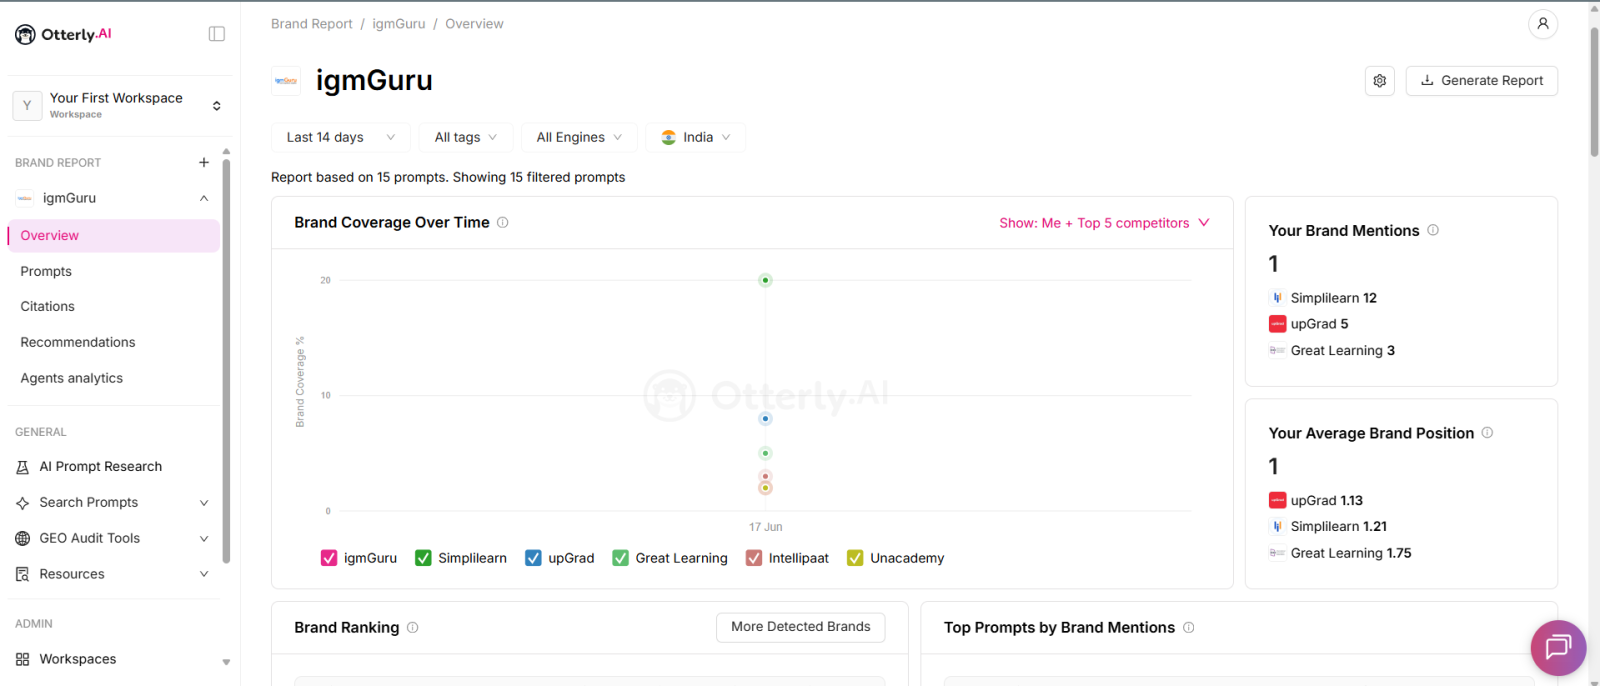Open the All tags filter dropdown

pyautogui.click(x=466, y=138)
